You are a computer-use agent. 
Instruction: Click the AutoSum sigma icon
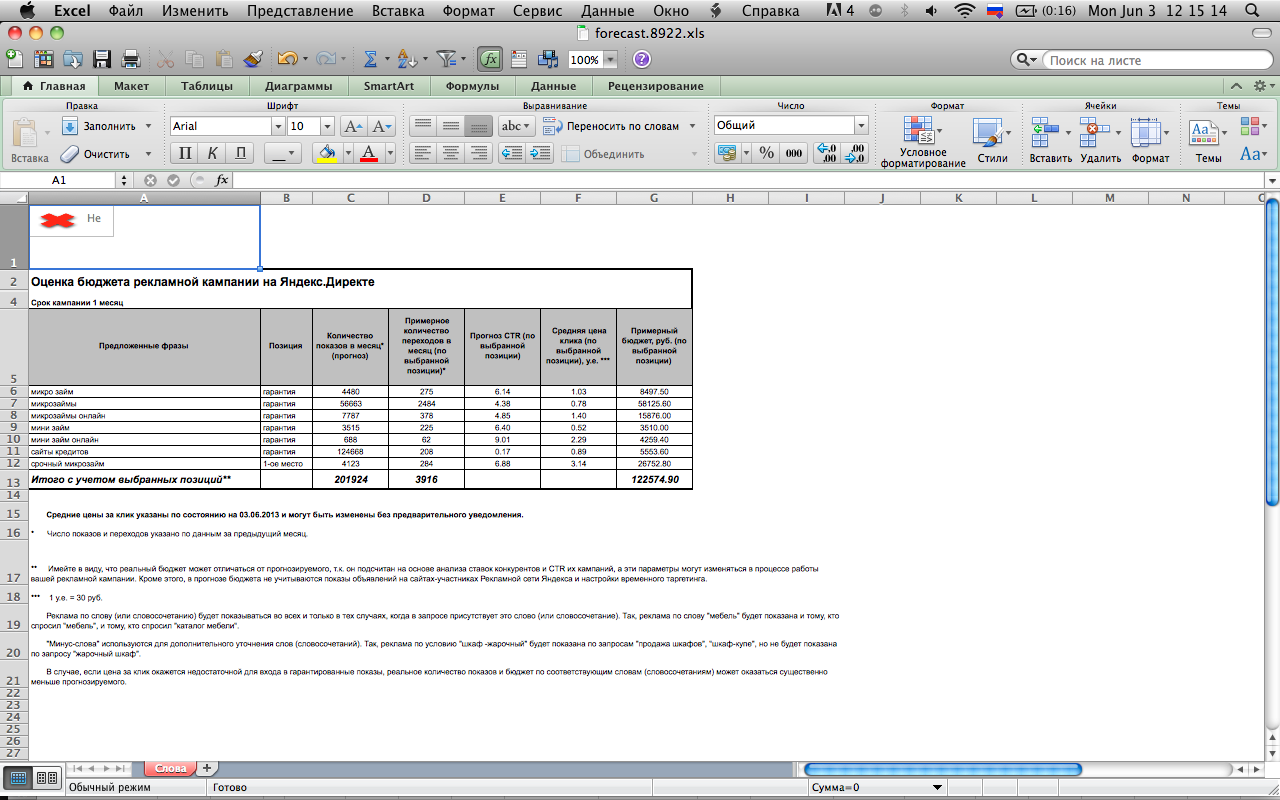370,59
